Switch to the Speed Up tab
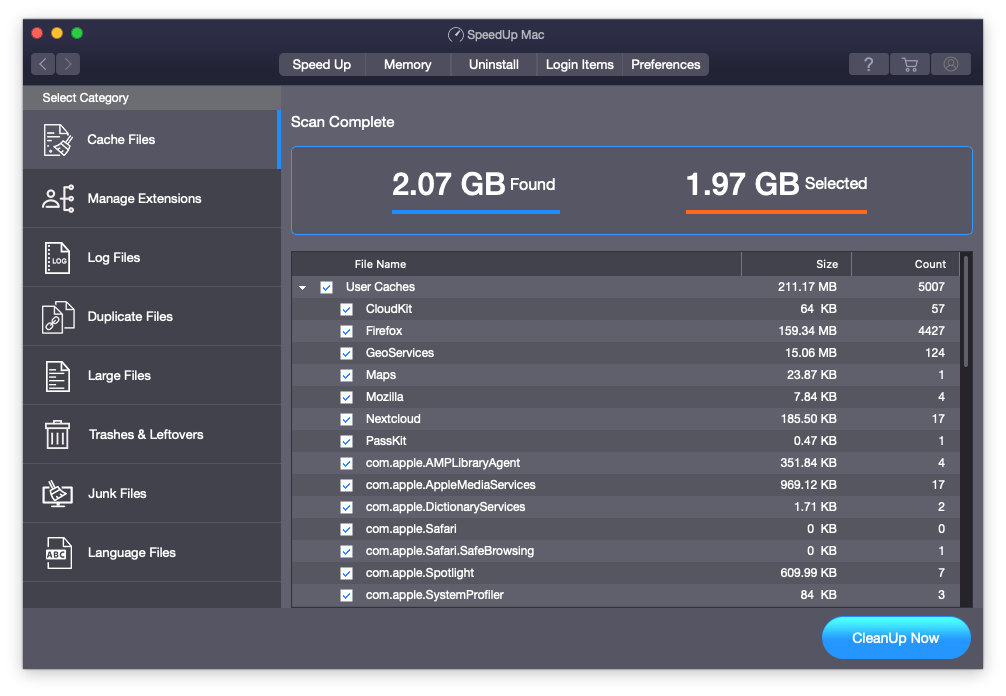 pyautogui.click(x=322, y=64)
